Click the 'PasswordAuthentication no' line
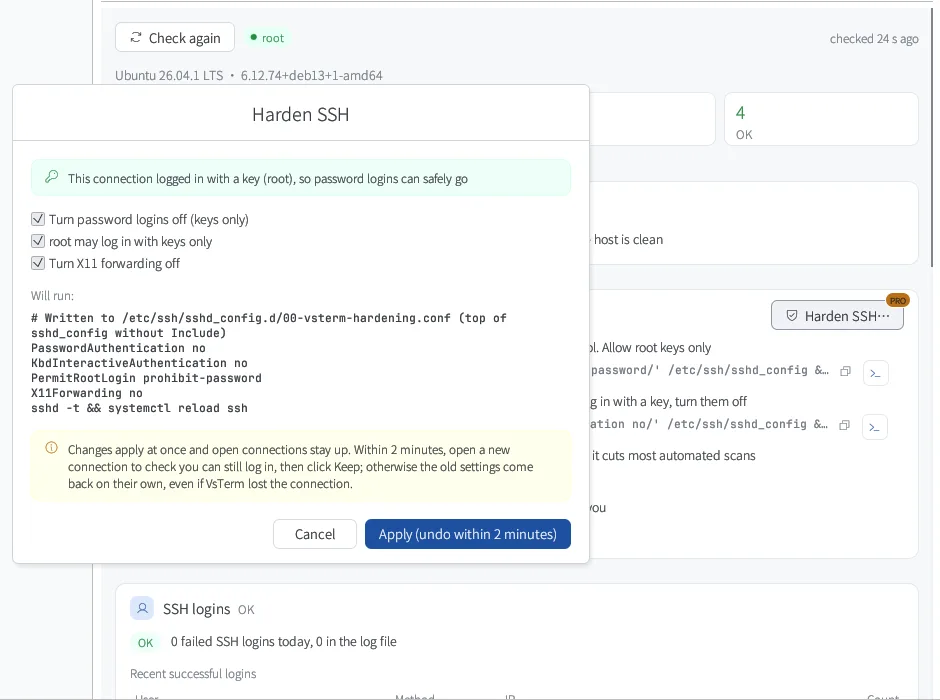This screenshot has width=940, height=700. 118,348
